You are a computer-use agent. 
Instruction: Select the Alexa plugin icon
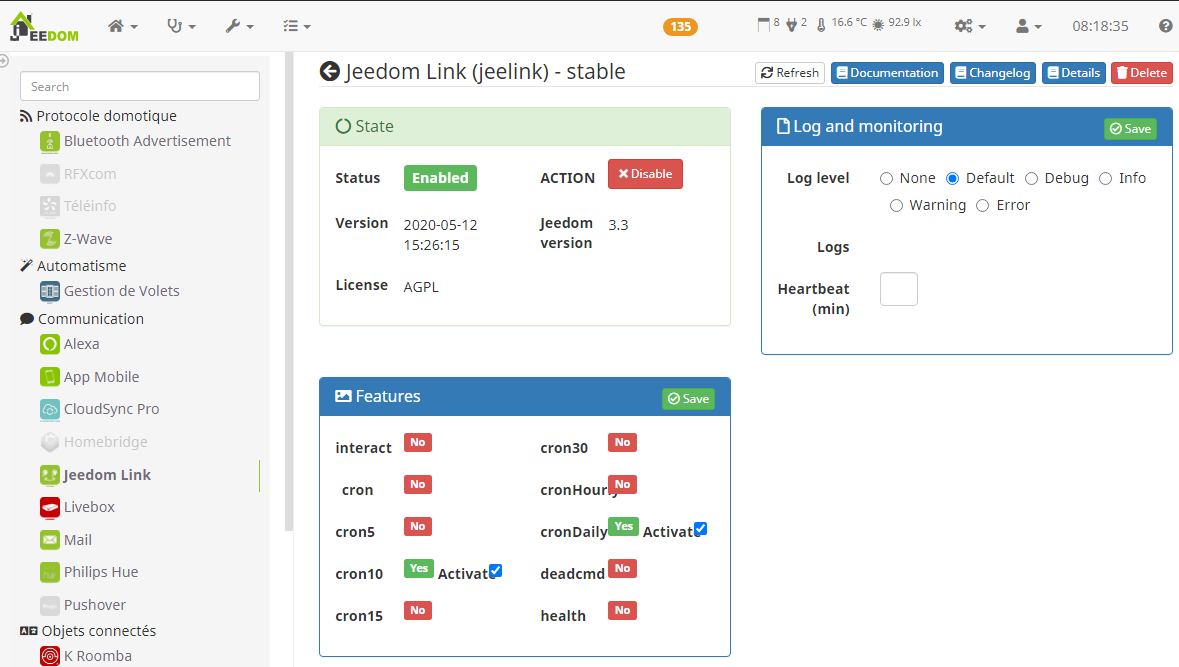[x=50, y=344]
